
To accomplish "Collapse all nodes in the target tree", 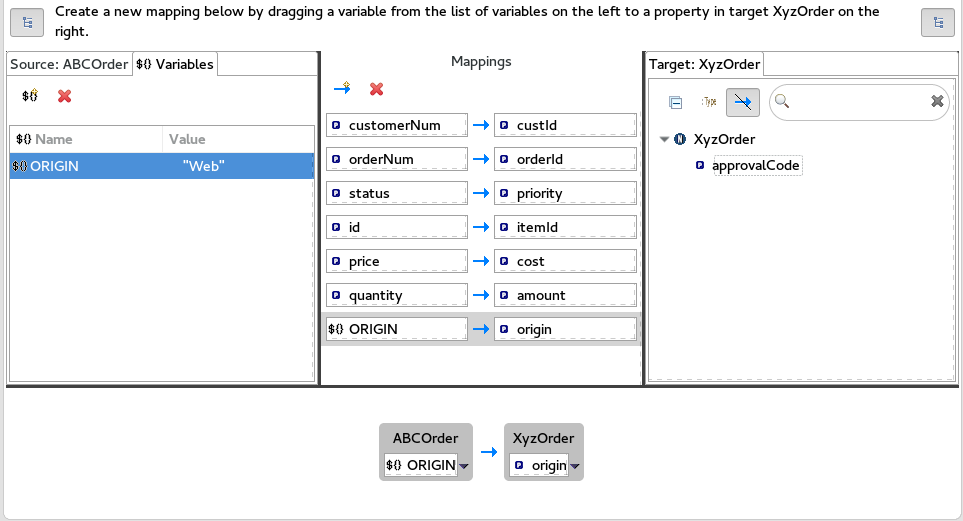I will click(x=676, y=102).
